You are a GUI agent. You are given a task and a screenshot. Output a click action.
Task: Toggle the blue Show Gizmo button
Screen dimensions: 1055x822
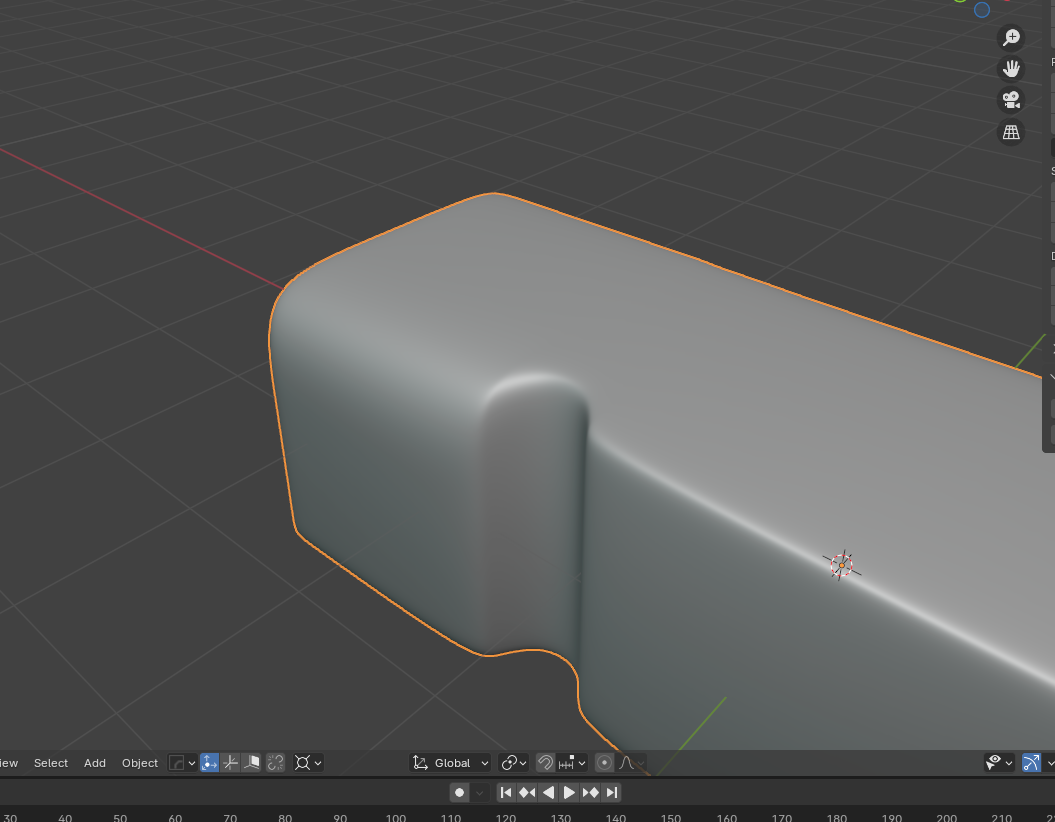coord(1031,763)
